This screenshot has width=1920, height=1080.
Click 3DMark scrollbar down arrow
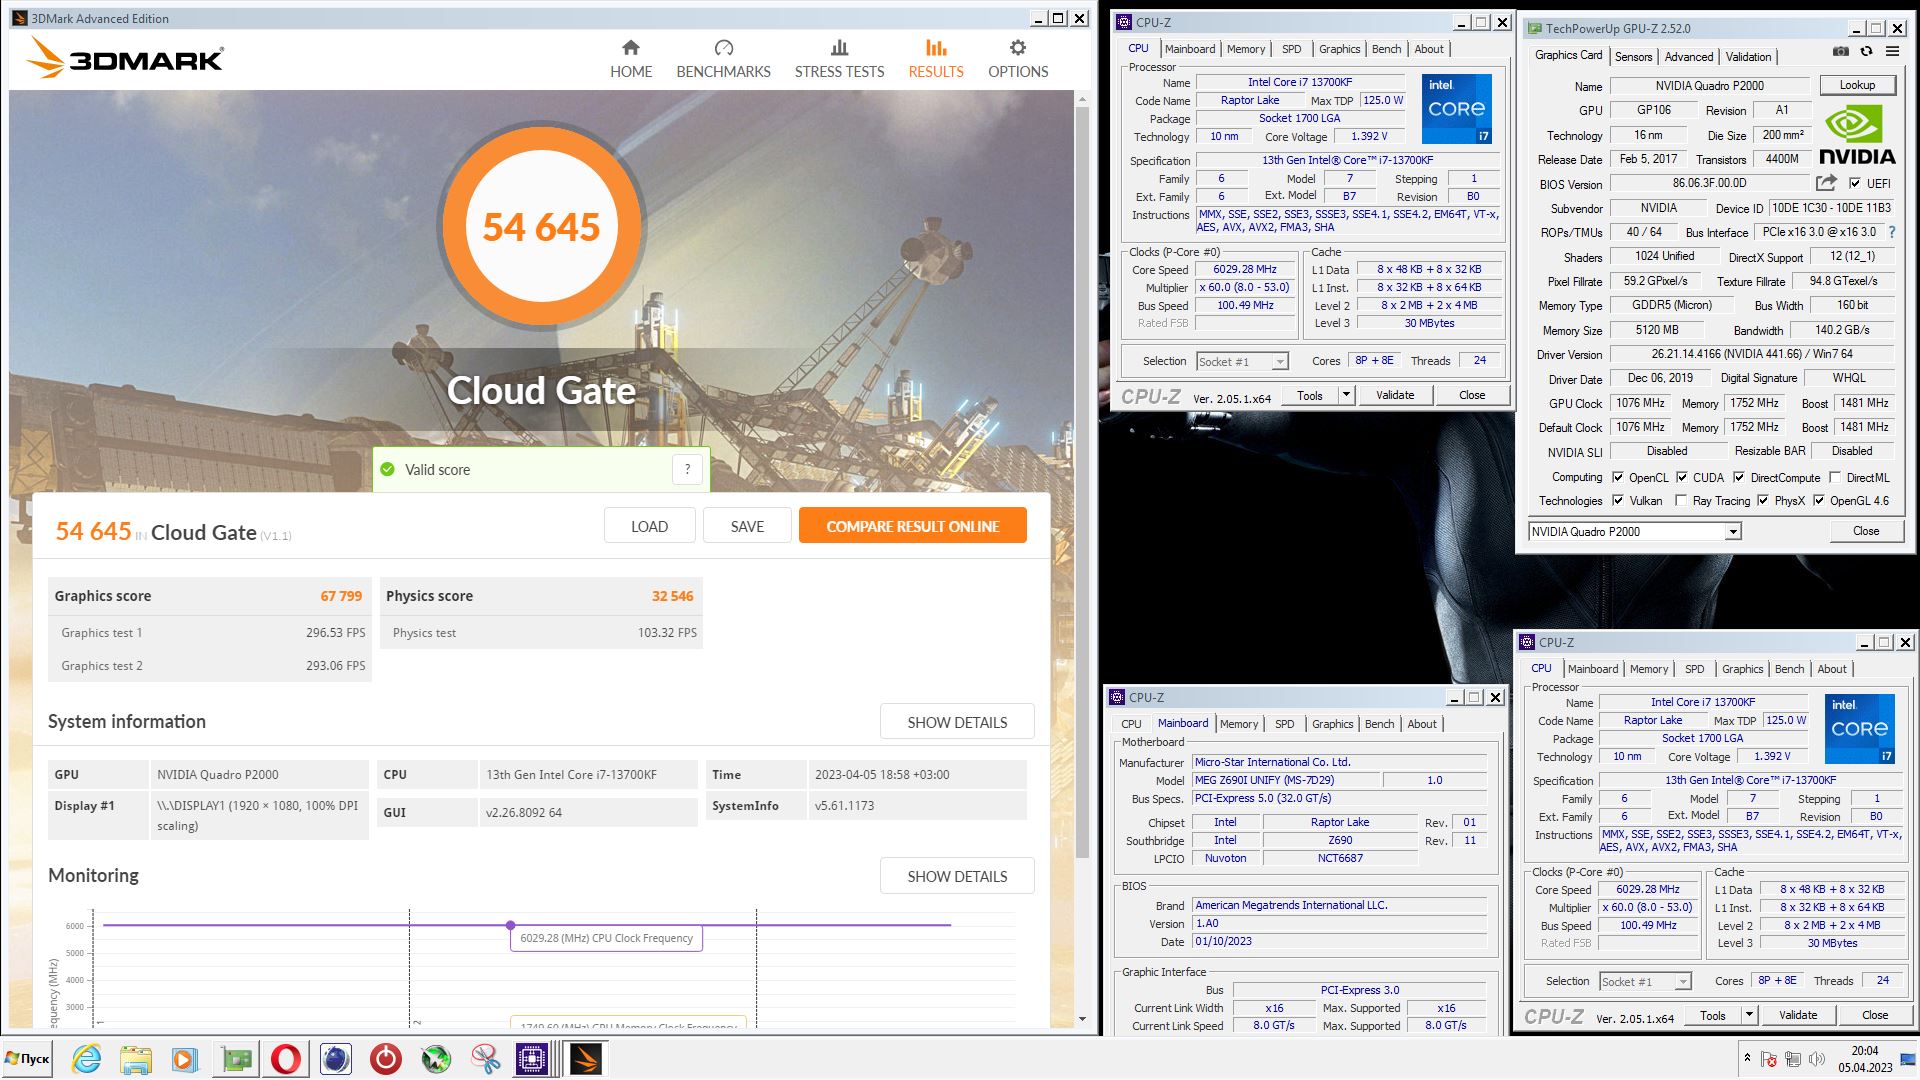[1082, 1019]
